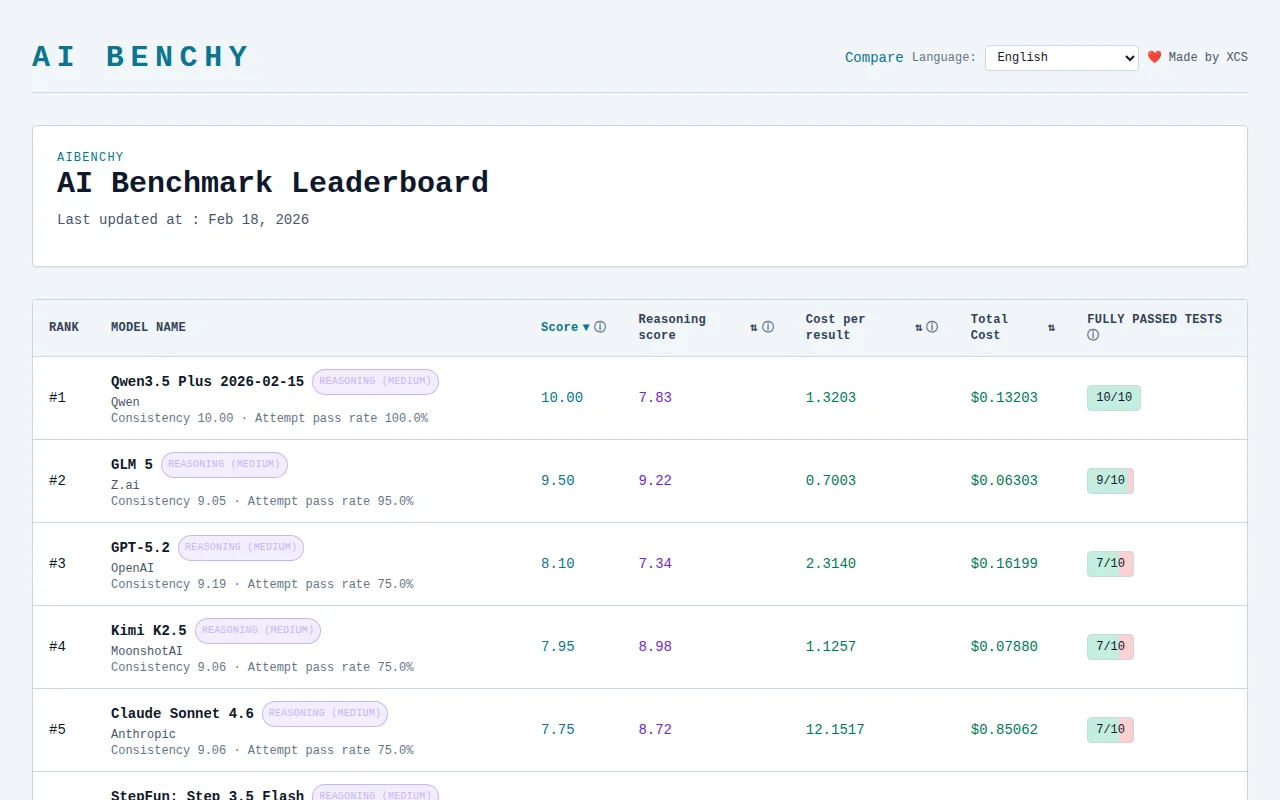Sort by Total Cost column header

coord(990,327)
